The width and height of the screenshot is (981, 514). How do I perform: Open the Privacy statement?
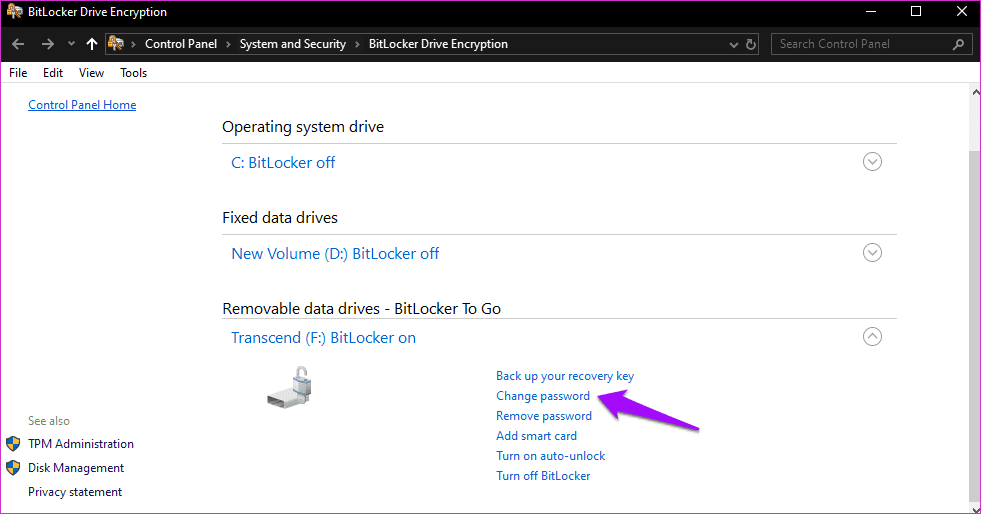(75, 492)
